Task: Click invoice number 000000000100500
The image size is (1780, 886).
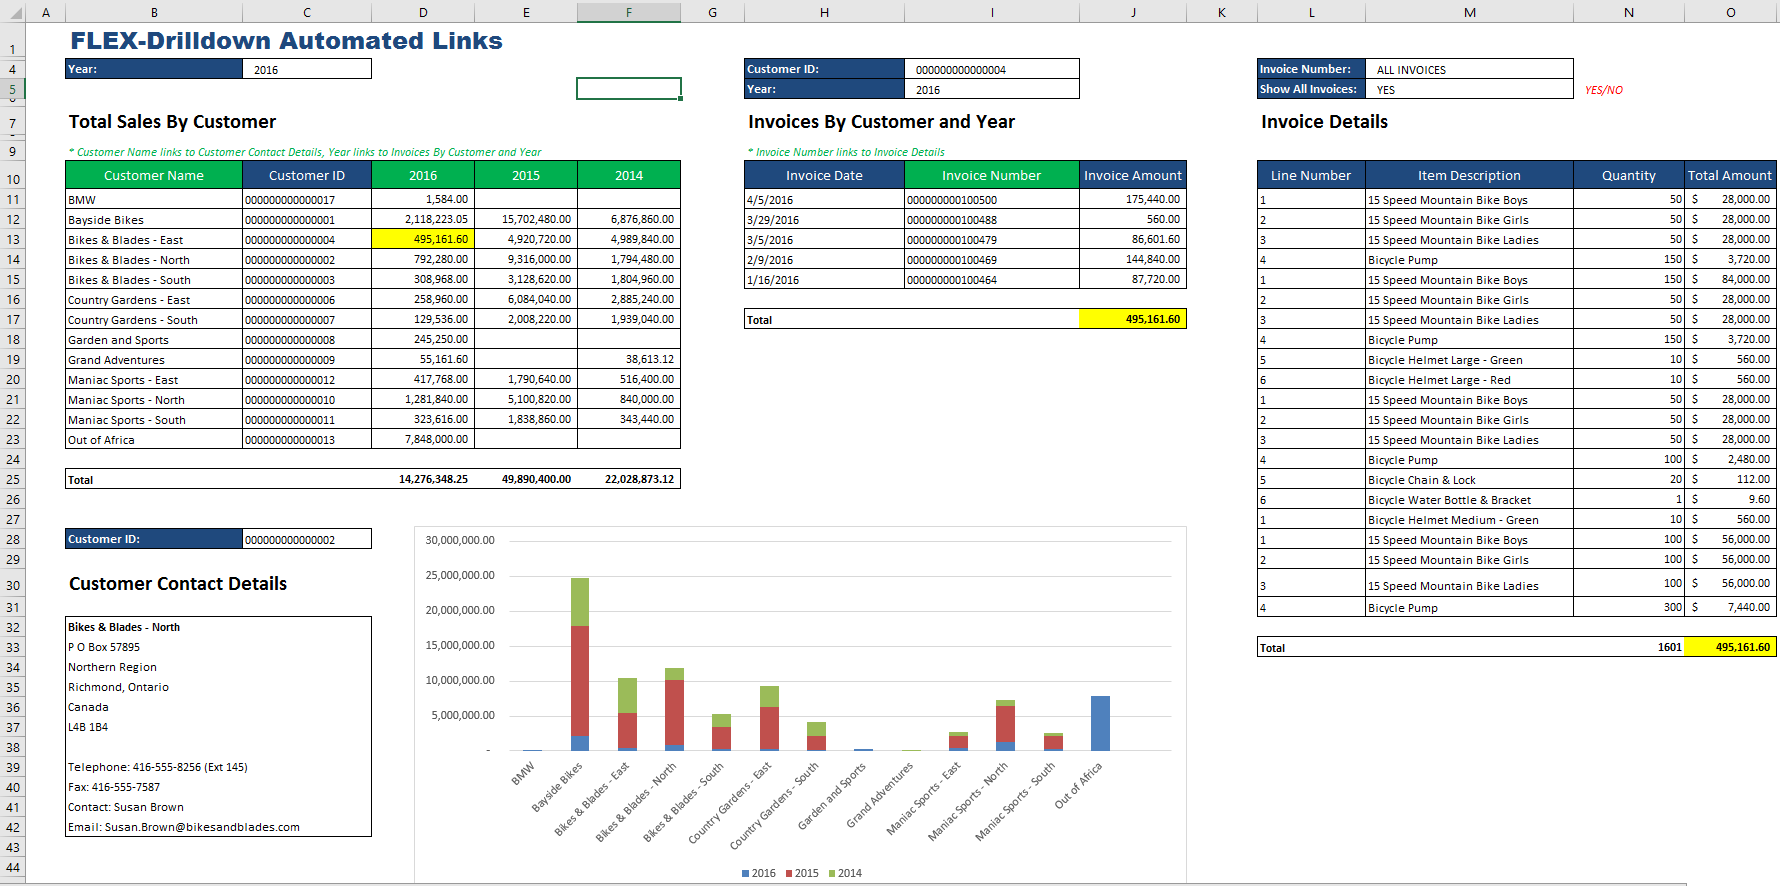Action: click(x=952, y=200)
